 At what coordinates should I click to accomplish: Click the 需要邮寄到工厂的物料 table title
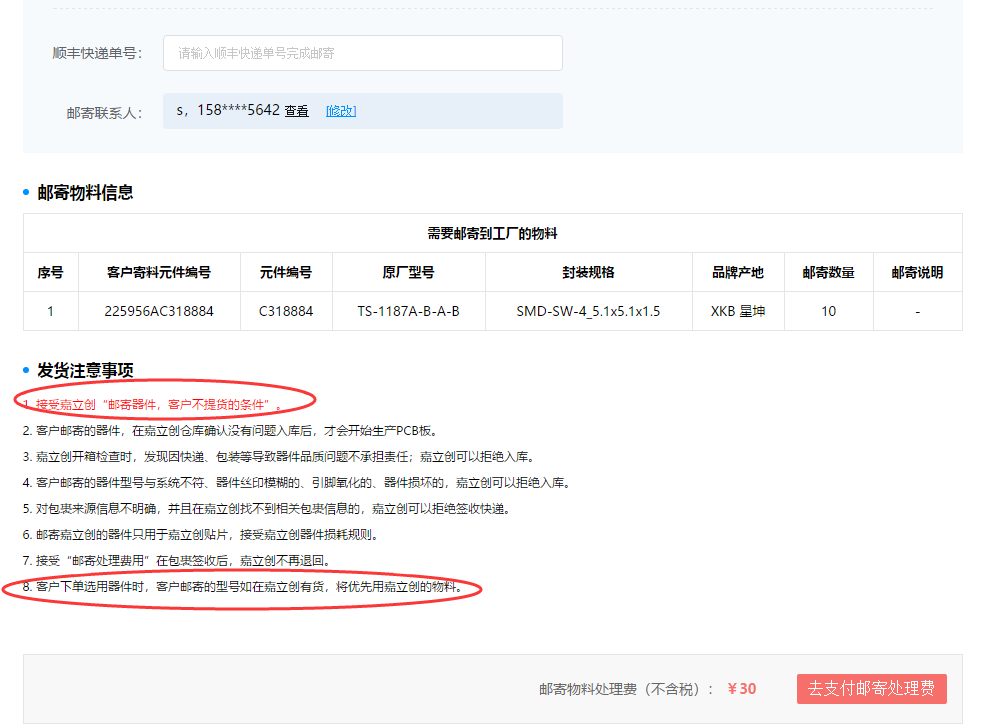(x=492, y=233)
